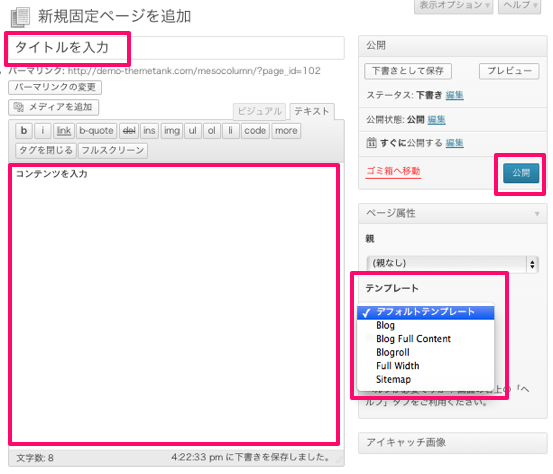
Task: Click the permalink URL text
Action: (x=194, y=71)
